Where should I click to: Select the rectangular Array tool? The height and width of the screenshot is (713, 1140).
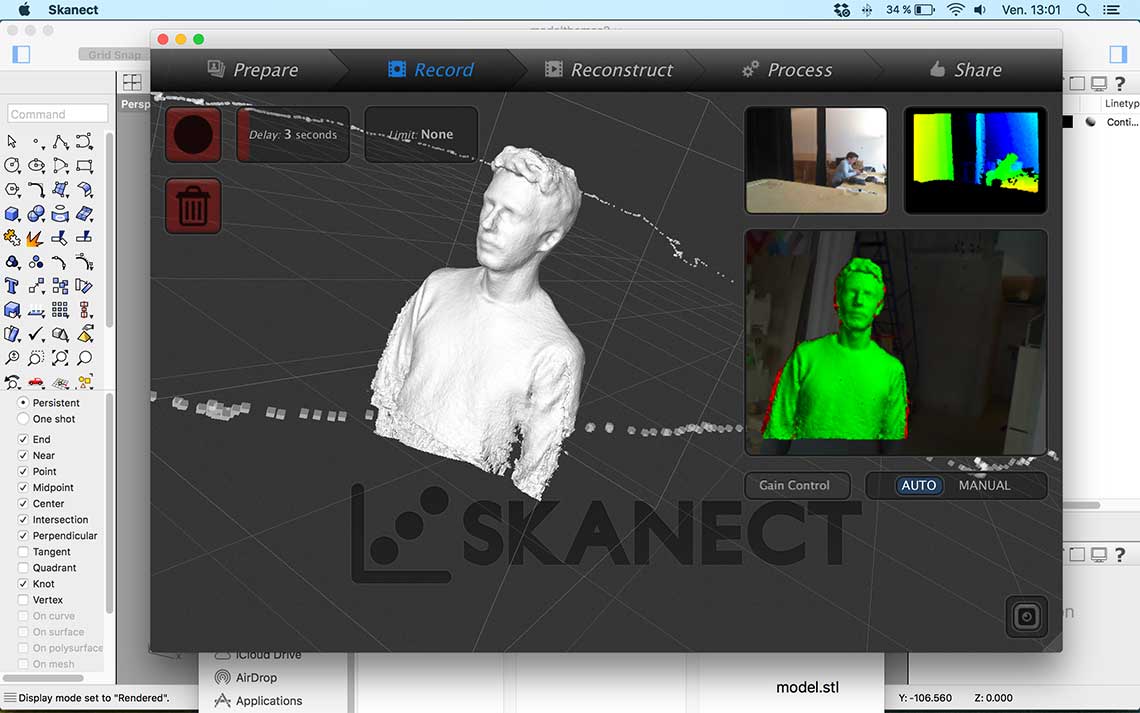pyautogui.click(x=60, y=310)
